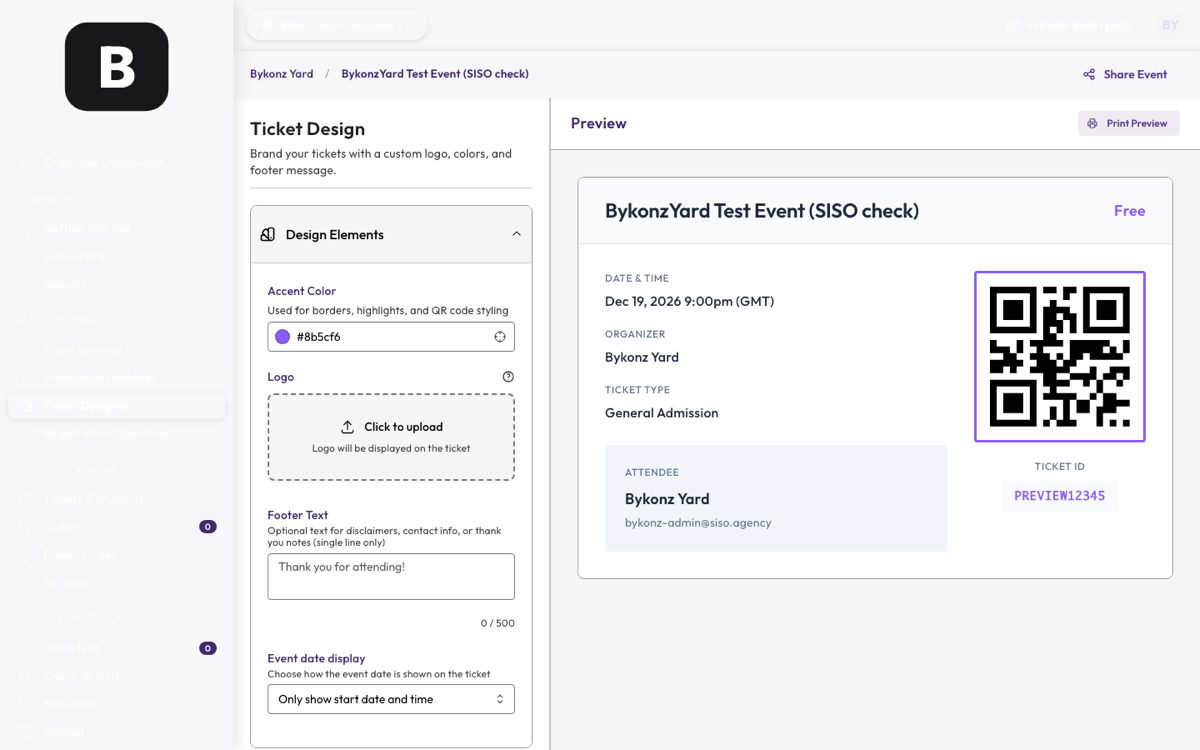The image size is (1200, 750).
Task: Click the Logo help question-mark icon
Action: pyautogui.click(x=508, y=377)
